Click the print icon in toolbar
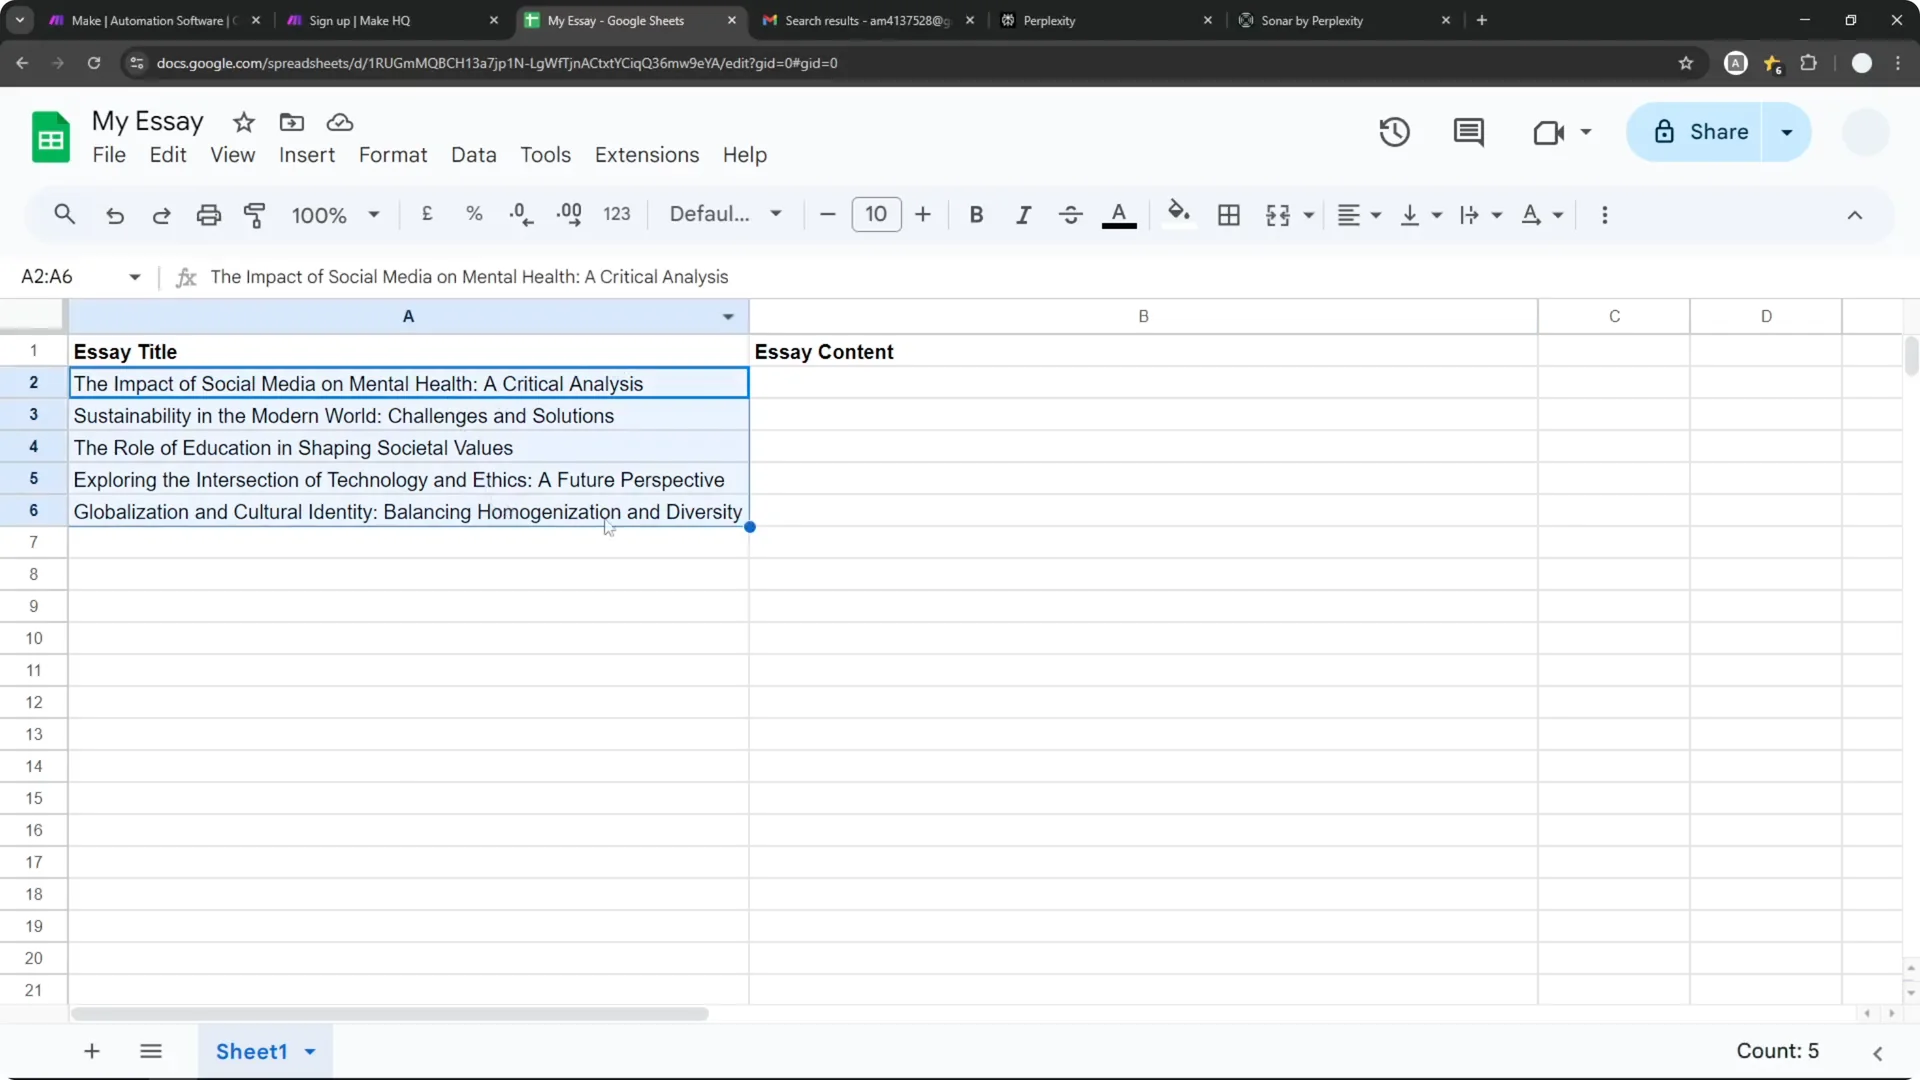The image size is (1920, 1080). coord(208,215)
